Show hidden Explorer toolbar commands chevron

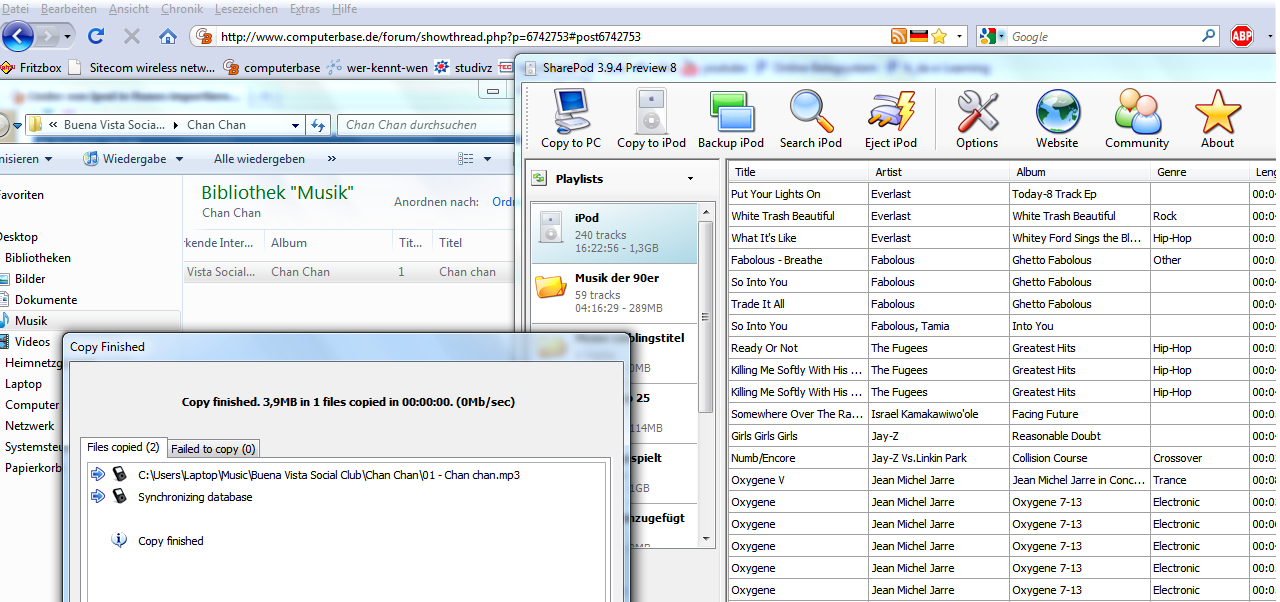[332, 159]
